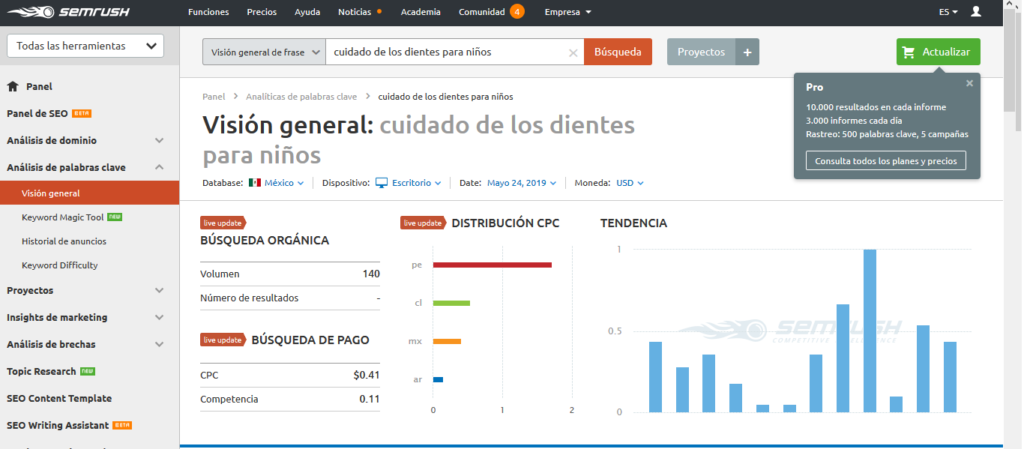Open the ES language dropdown
This screenshot has height=449, width=1024.
948,12
